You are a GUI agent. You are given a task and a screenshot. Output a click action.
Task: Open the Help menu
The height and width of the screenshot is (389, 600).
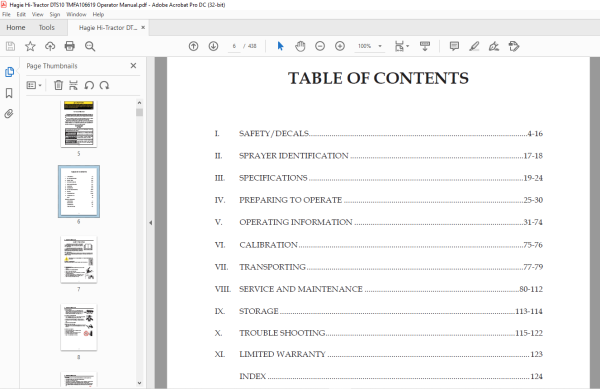98,15
